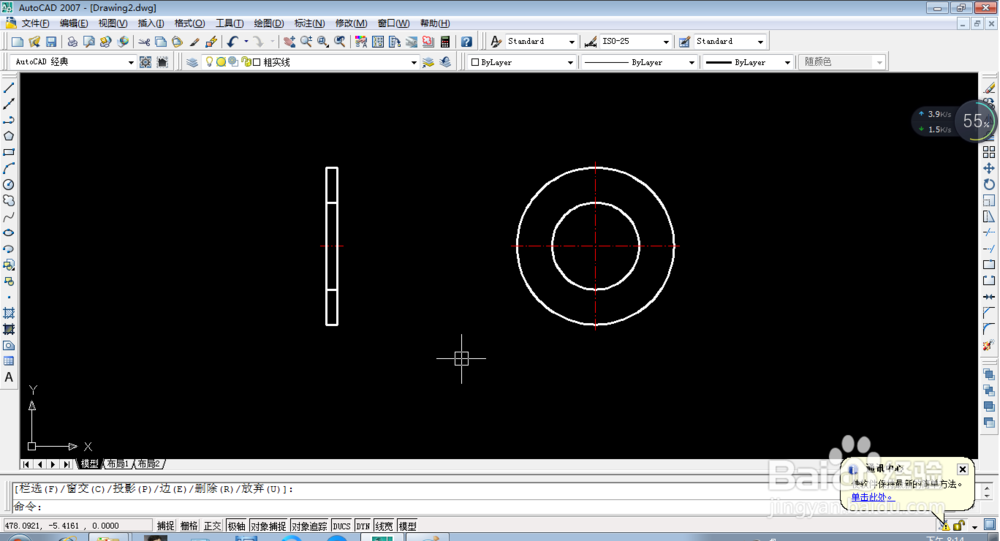Click the coordinates readout in status bar
1000x541 pixels.
coord(77,526)
